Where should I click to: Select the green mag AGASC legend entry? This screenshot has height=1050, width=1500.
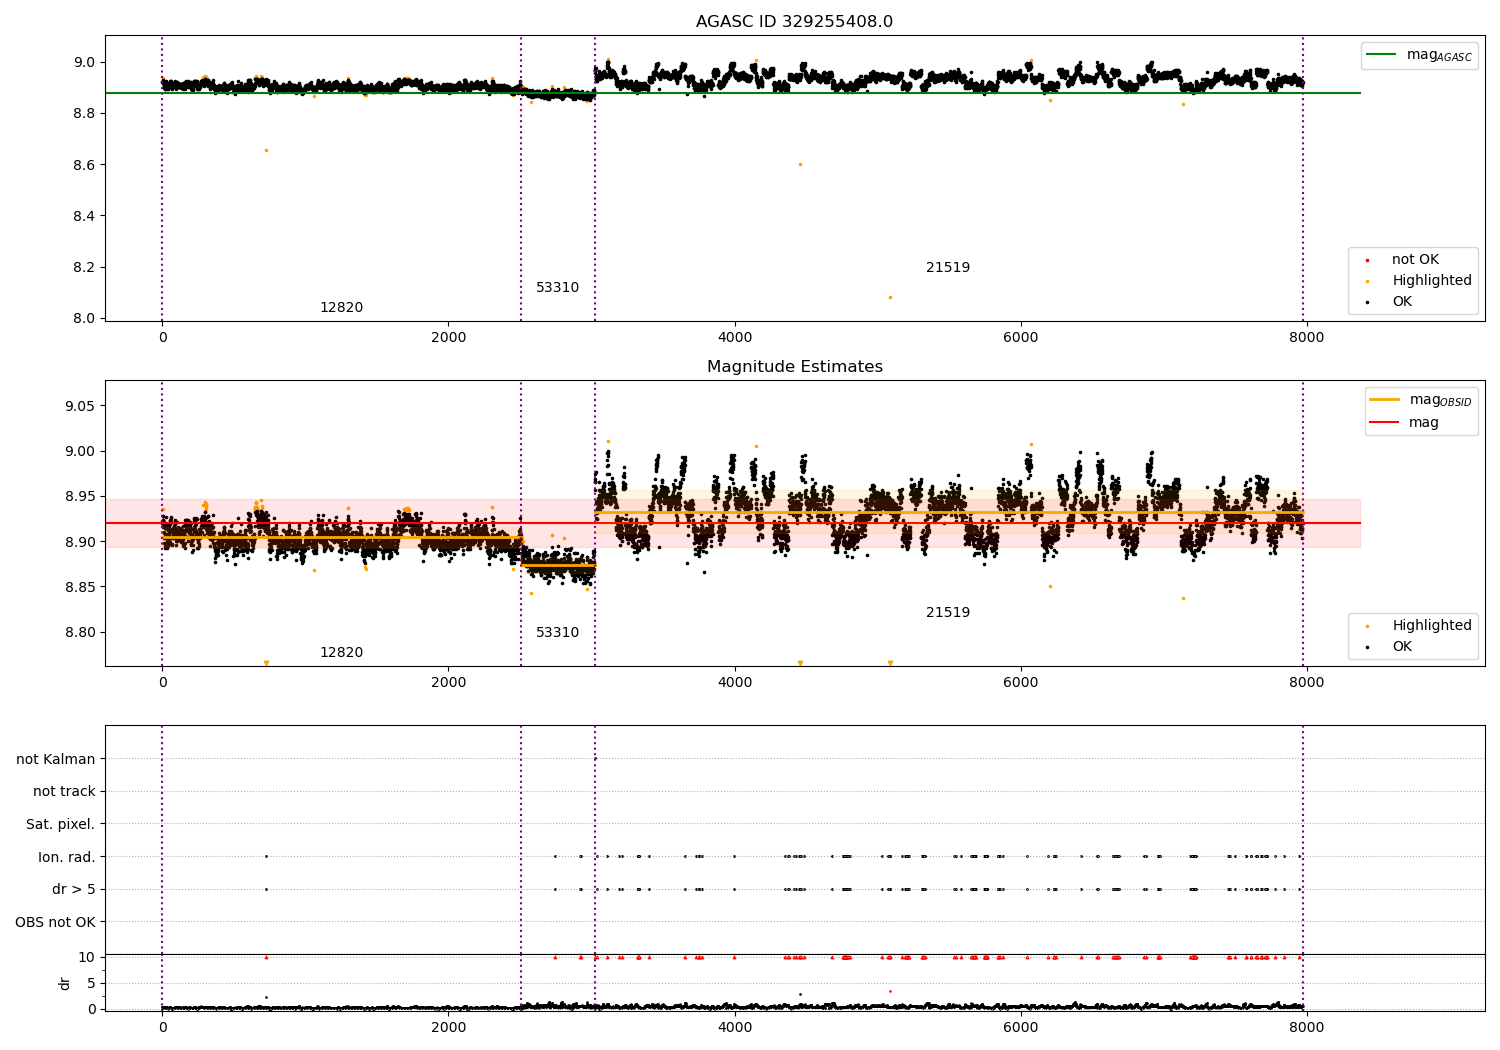coord(1420,55)
